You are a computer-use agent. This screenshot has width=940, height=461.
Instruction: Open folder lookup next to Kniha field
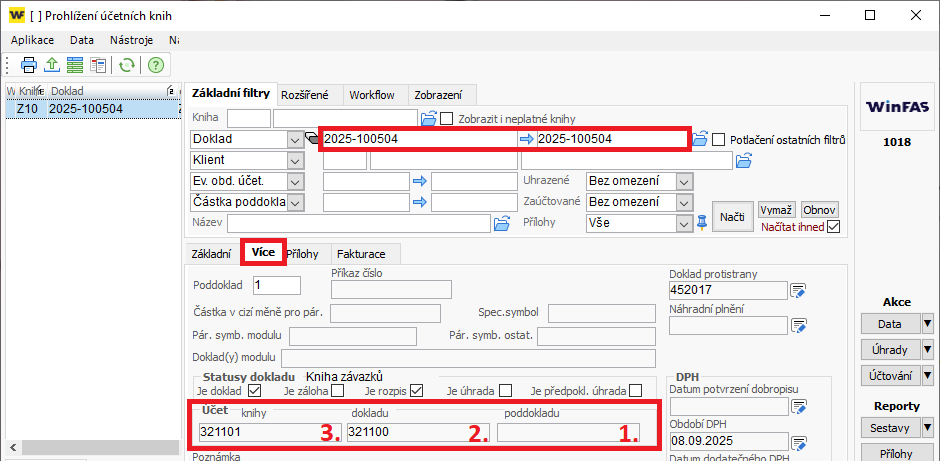(x=429, y=118)
